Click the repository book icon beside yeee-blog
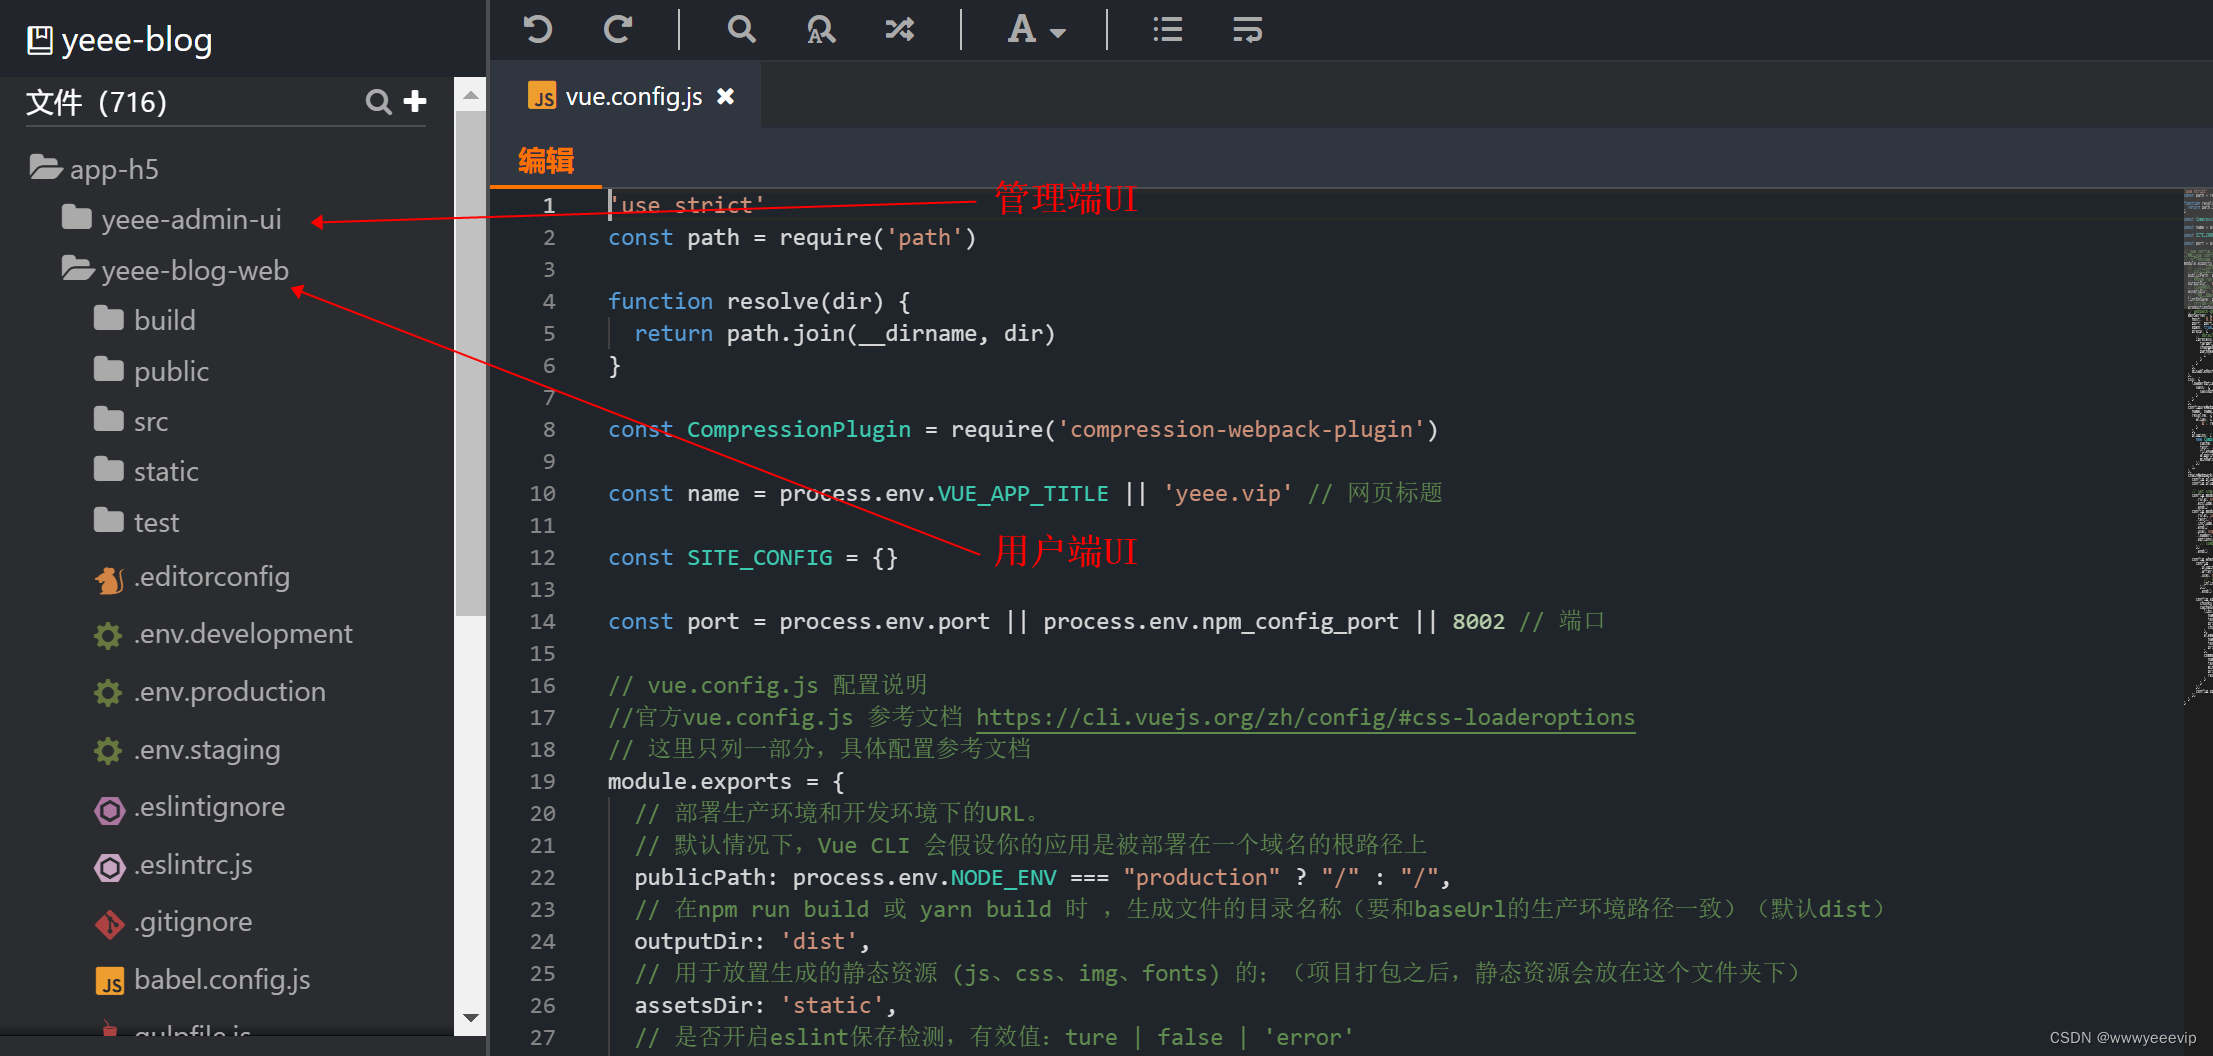The height and width of the screenshot is (1056, 2213). (40, 40)
